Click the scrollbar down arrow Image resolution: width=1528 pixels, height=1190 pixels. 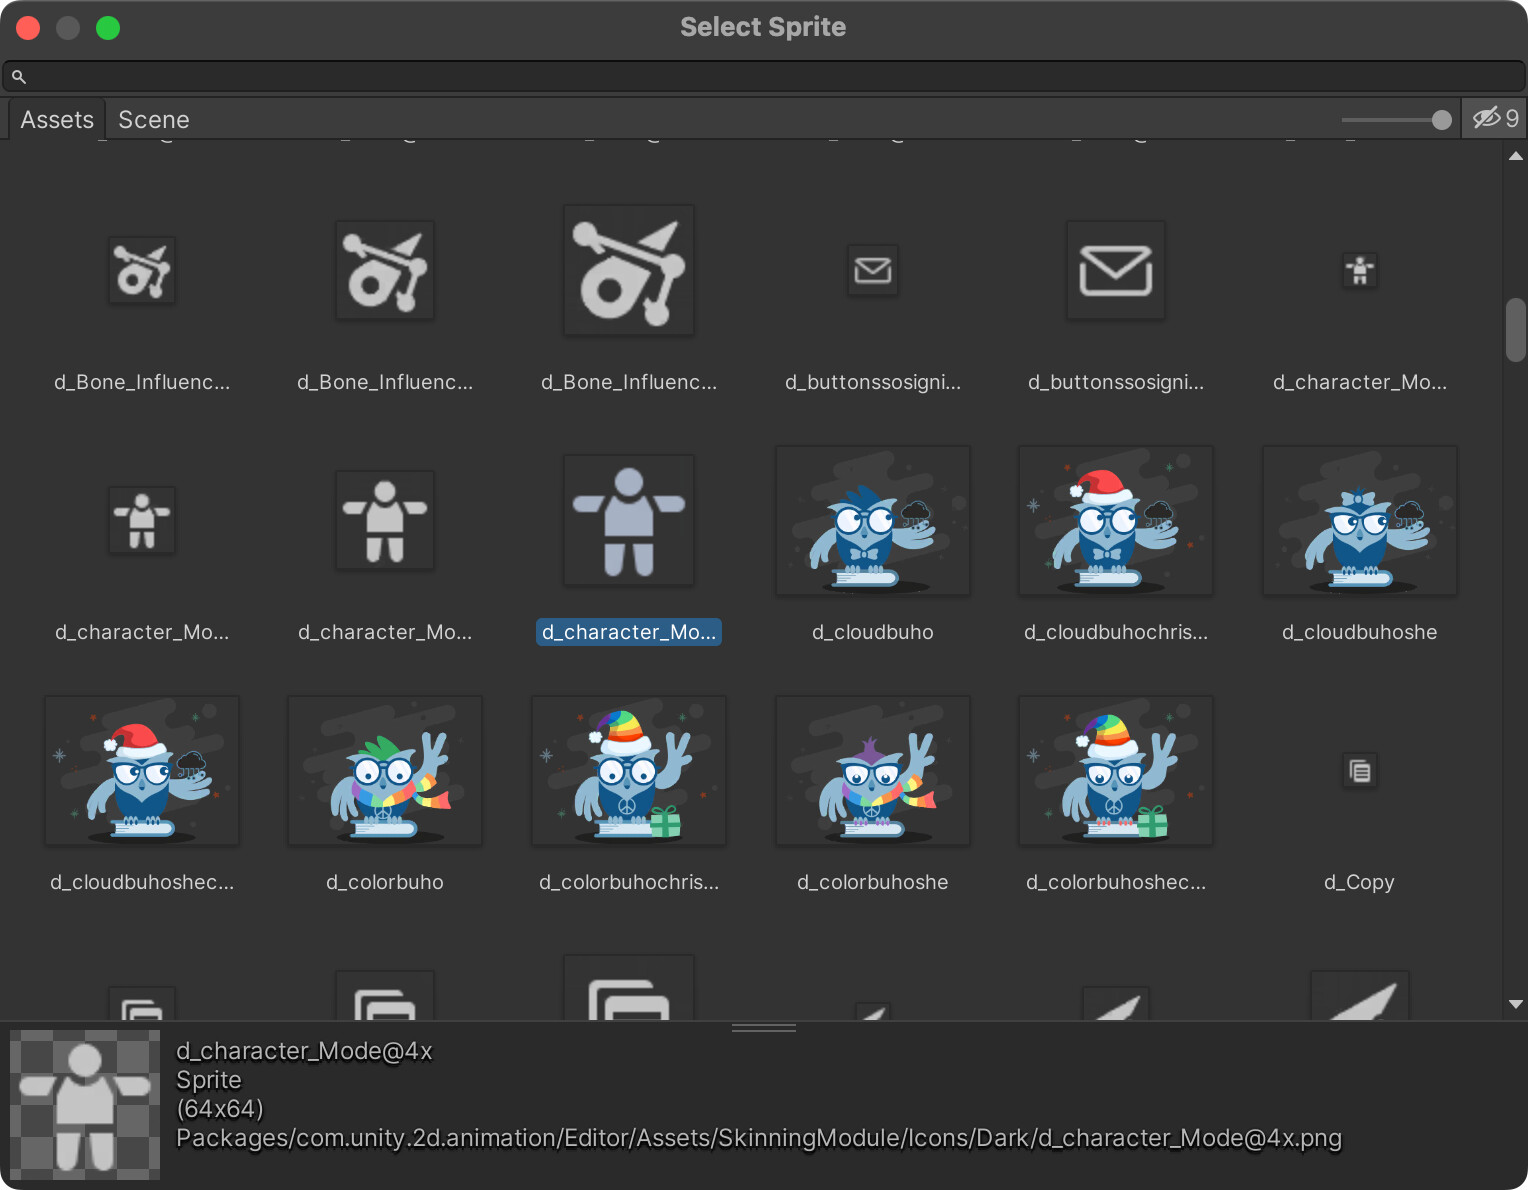pos(1515,1003)
